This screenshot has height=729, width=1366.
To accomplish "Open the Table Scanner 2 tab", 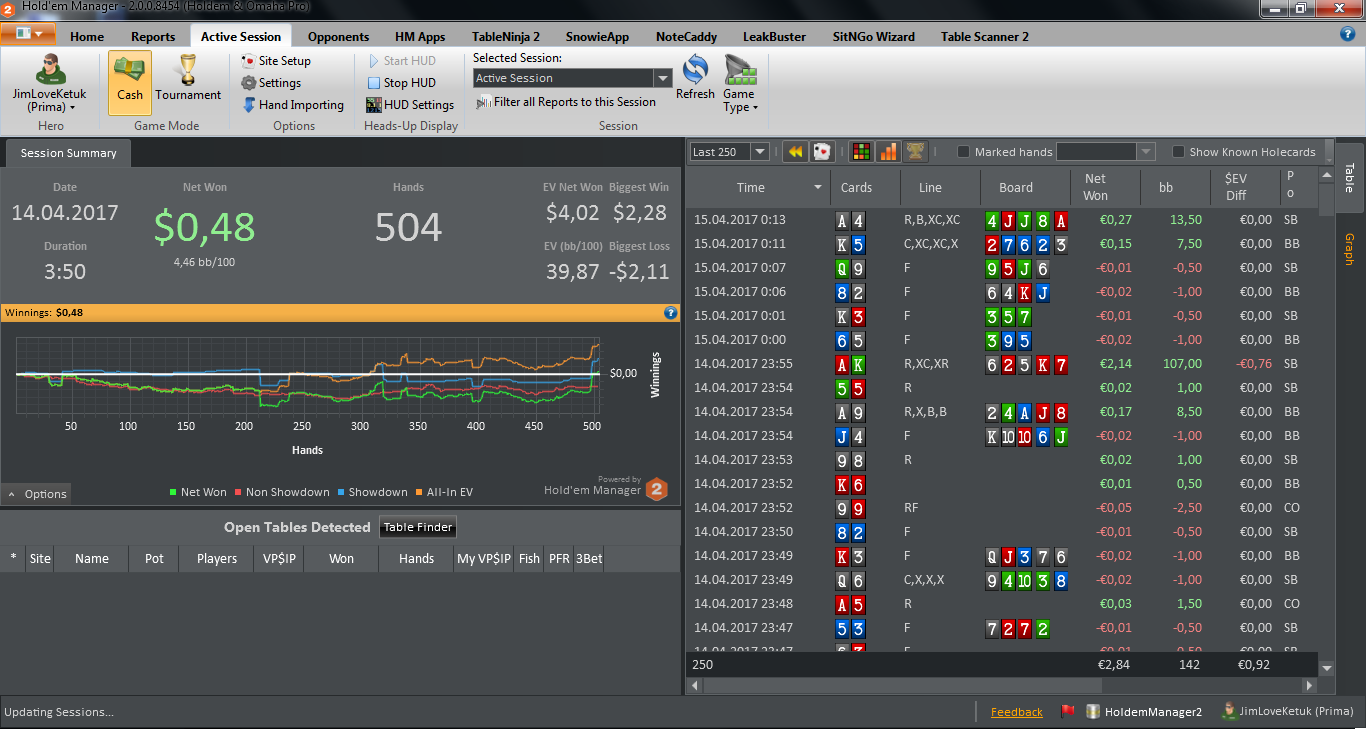I will click(x=985, y=37).
